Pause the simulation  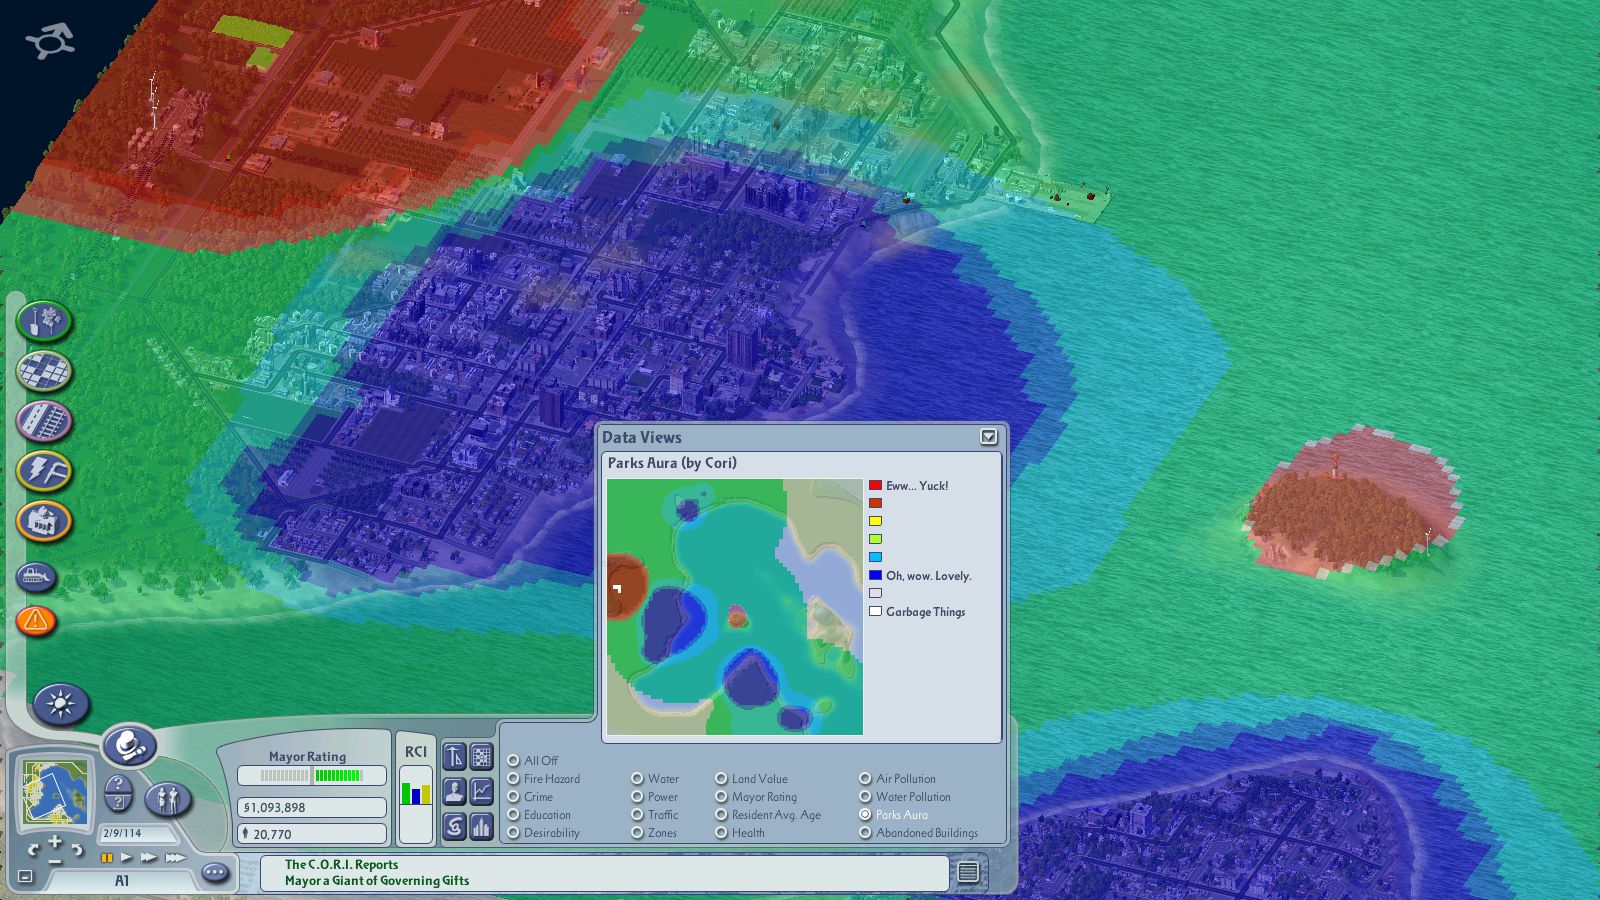[106, 857]
